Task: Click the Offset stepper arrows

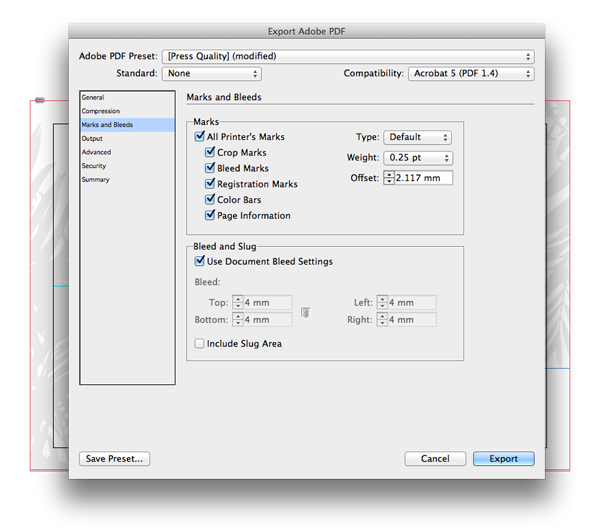Action: 389,178
